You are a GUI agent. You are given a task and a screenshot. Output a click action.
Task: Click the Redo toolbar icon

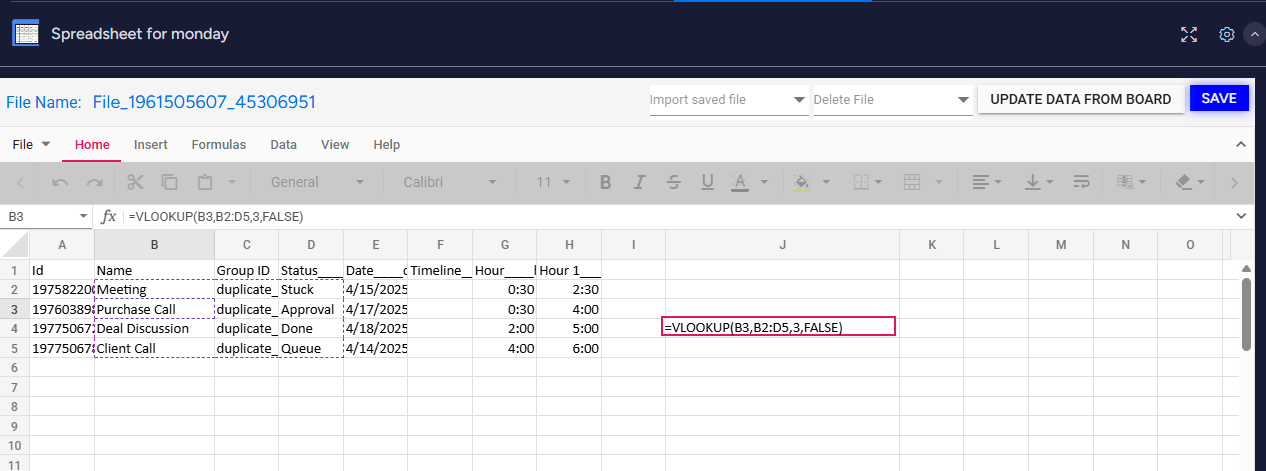point(95,182)
